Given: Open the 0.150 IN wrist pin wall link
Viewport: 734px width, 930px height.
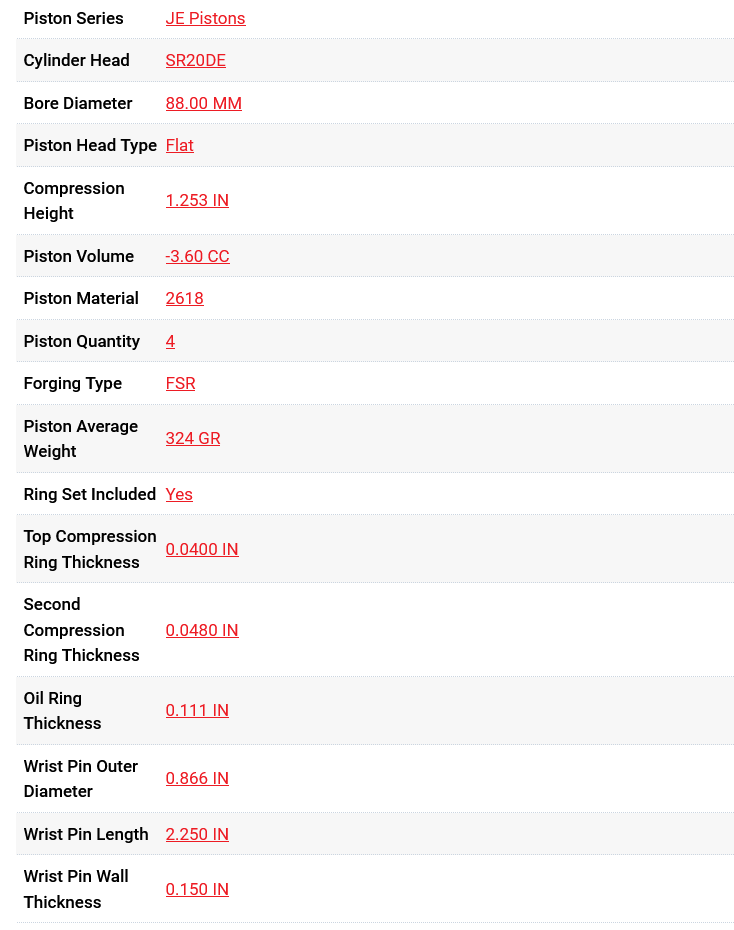Looking at the screenshot, I should point(197,889).
